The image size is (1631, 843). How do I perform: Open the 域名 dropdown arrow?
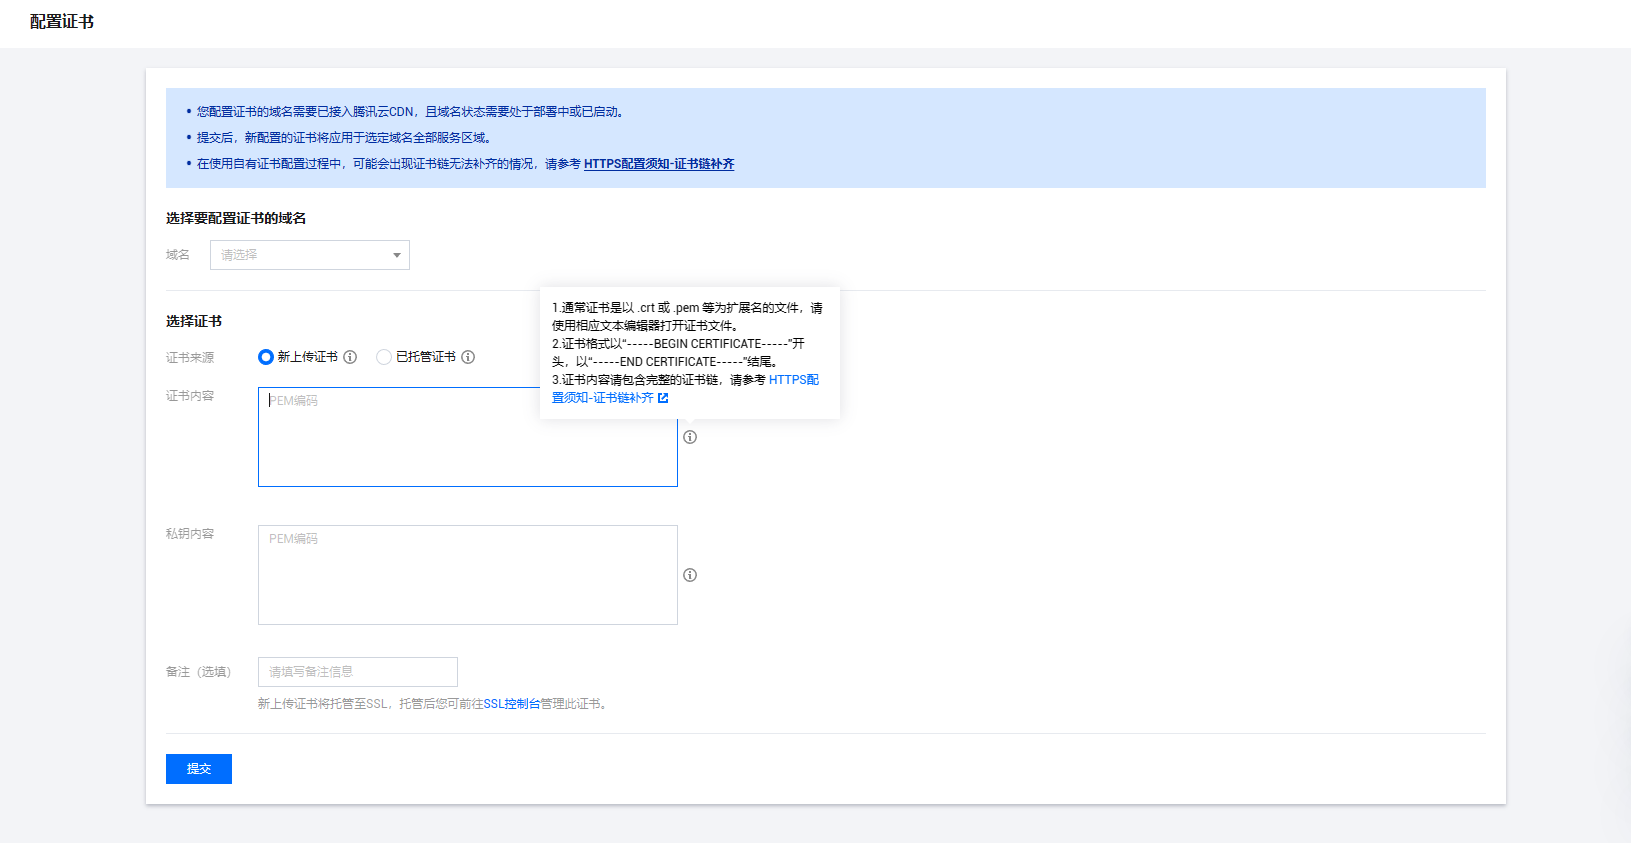[x=397, y=255]
